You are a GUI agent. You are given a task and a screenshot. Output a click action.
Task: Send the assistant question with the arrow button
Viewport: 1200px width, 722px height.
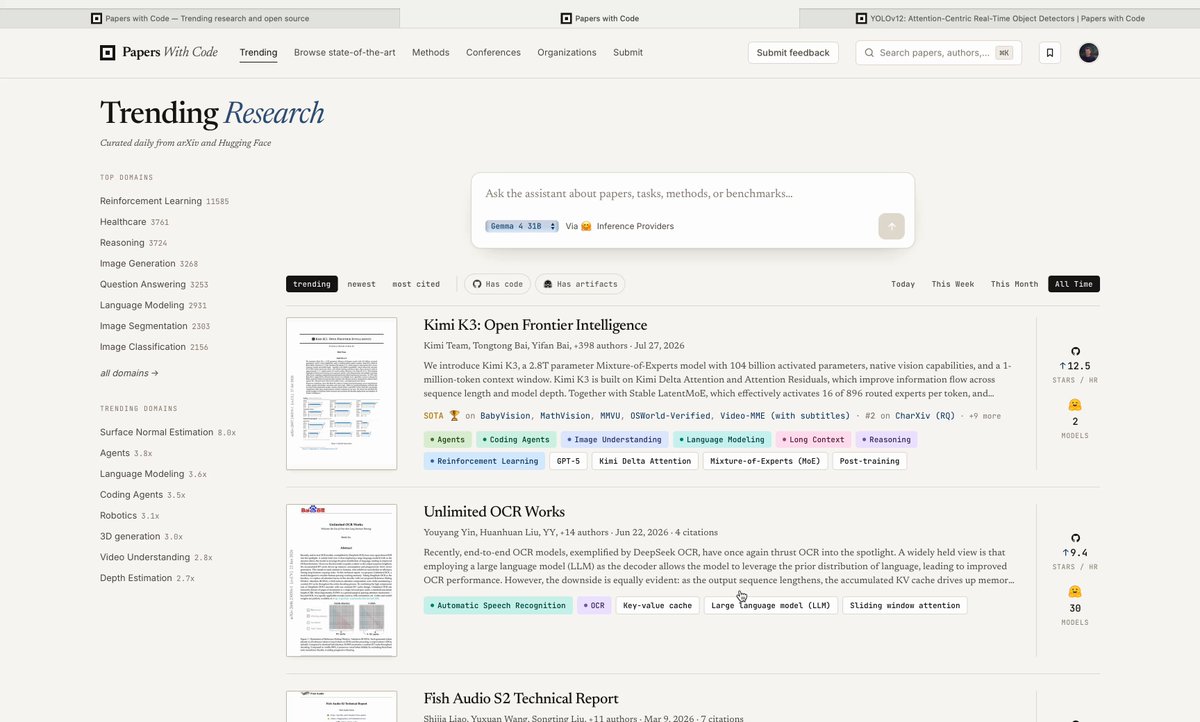point(892,226)
